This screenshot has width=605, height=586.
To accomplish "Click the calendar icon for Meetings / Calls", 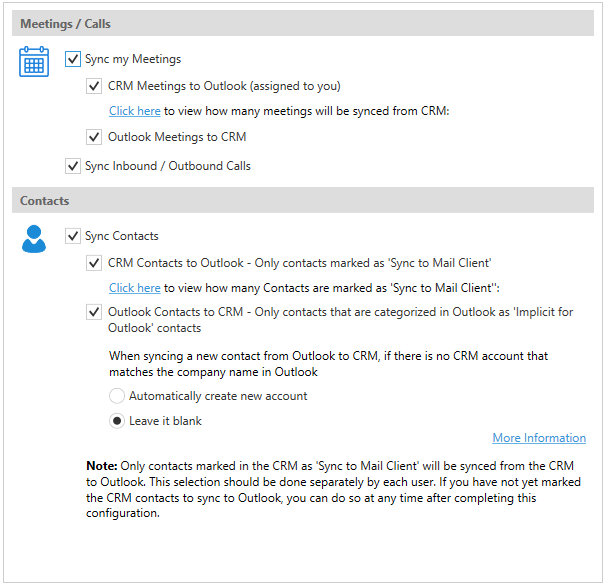I will tap(34, 63).
